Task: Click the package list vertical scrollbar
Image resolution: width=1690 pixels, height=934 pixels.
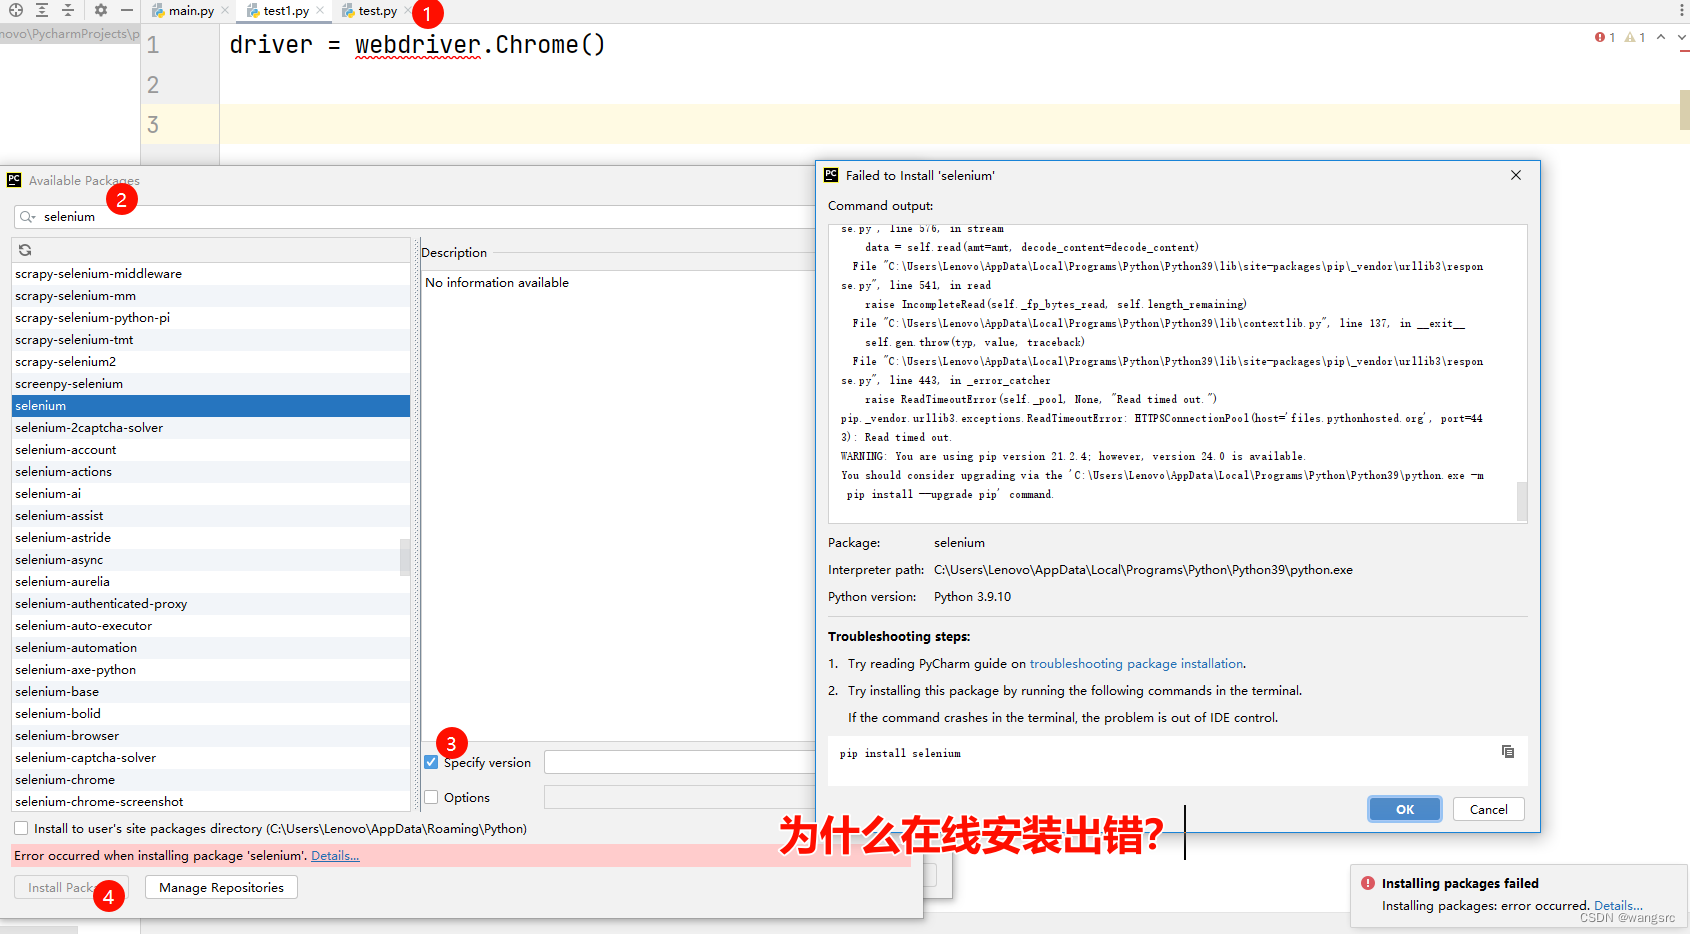Action: tap(405, 557)
